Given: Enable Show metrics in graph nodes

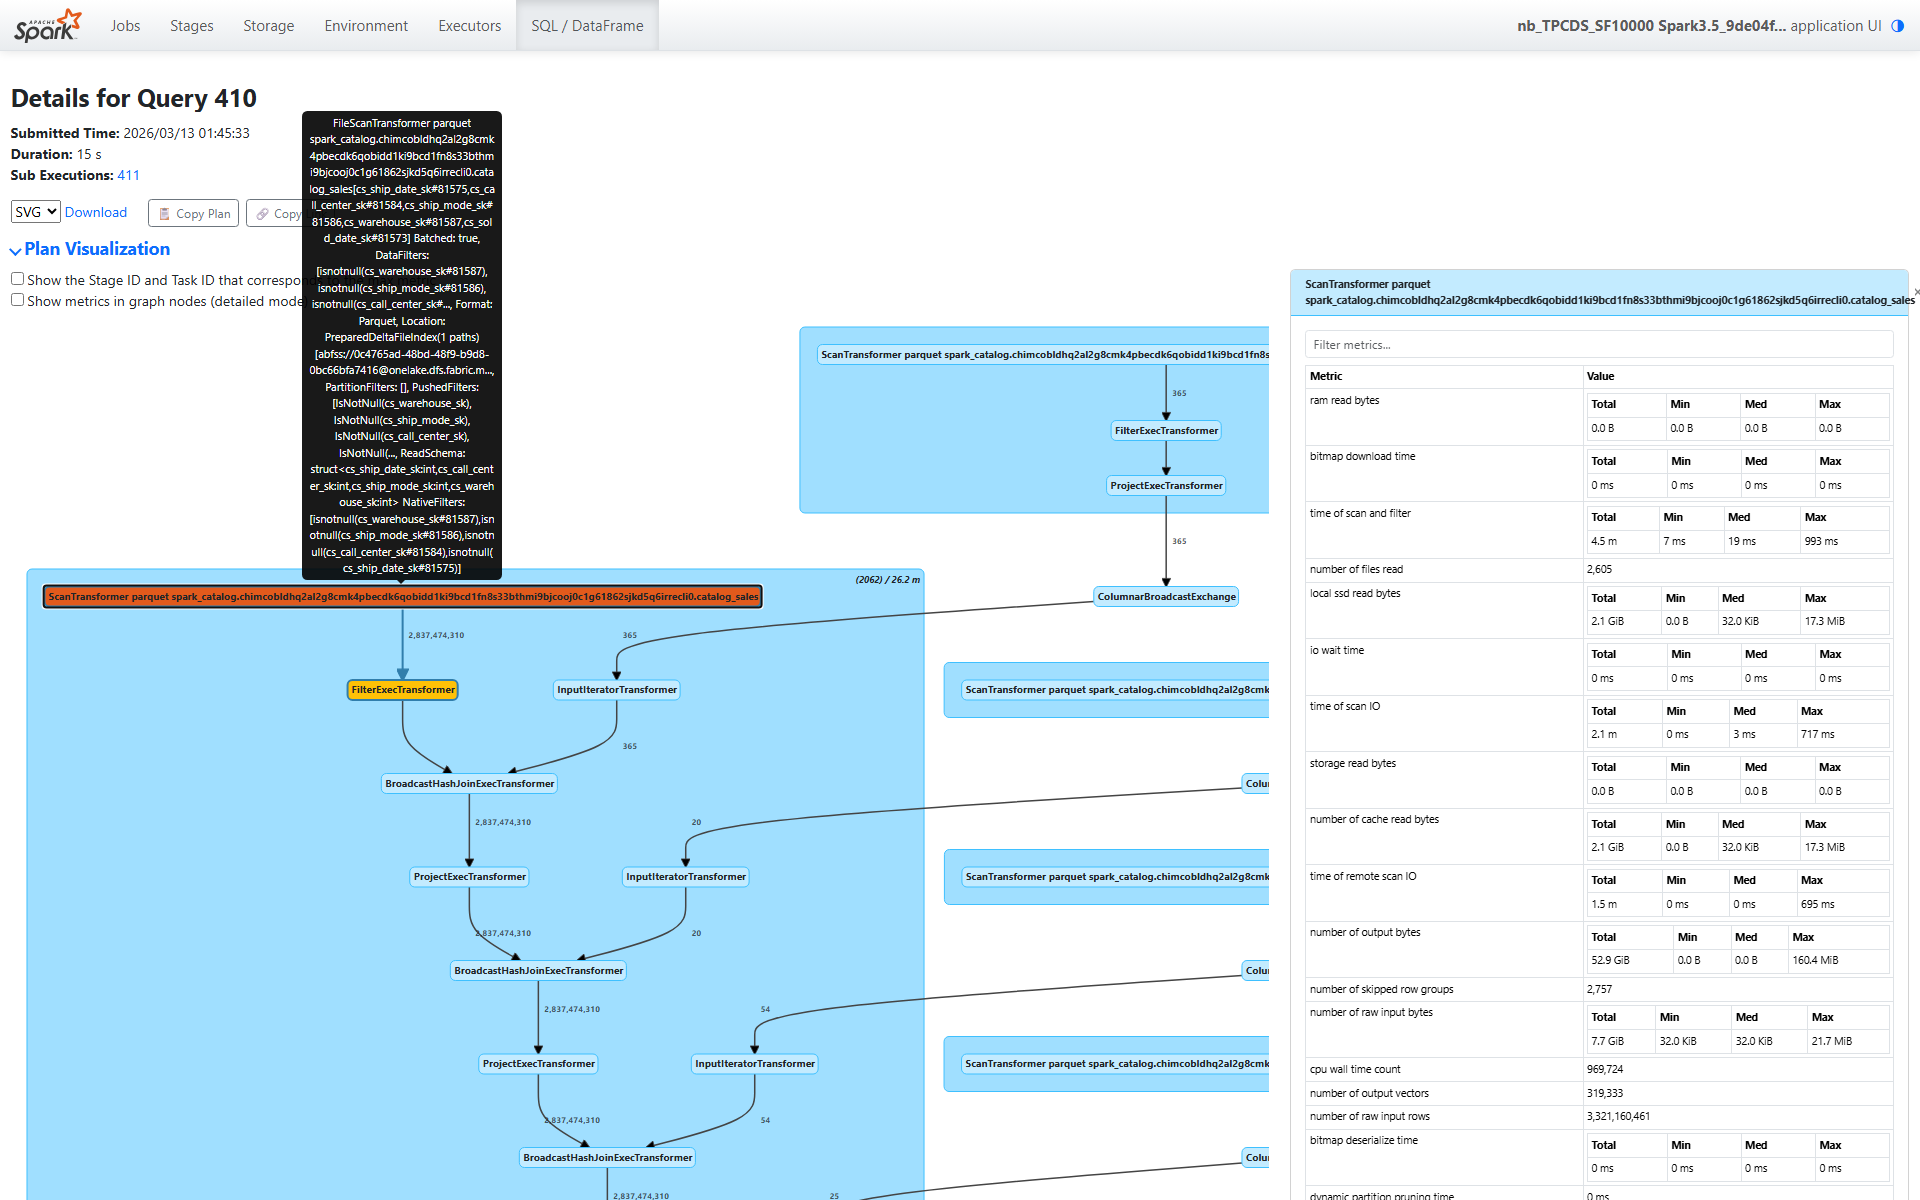Looking at the screenshot, I should click(17, 300).
